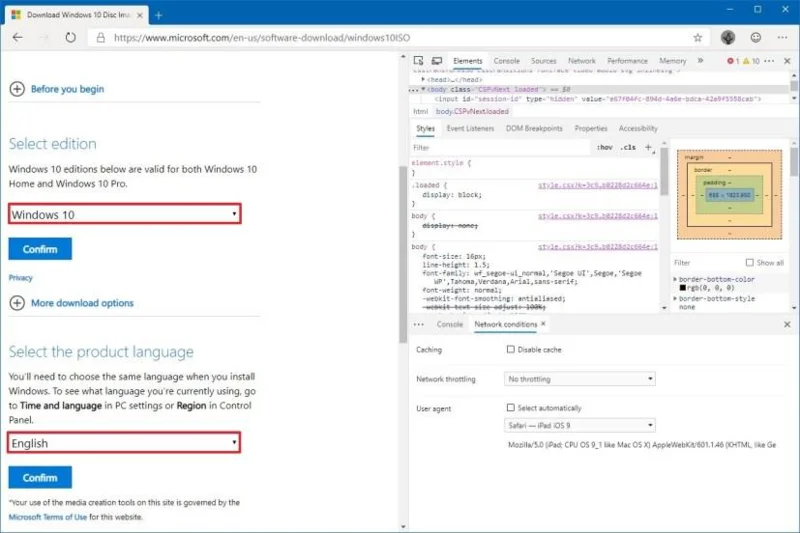Close the Download Windows 10 Disc Image tab
Screen dimensions: 800x533
pos(140,15)
